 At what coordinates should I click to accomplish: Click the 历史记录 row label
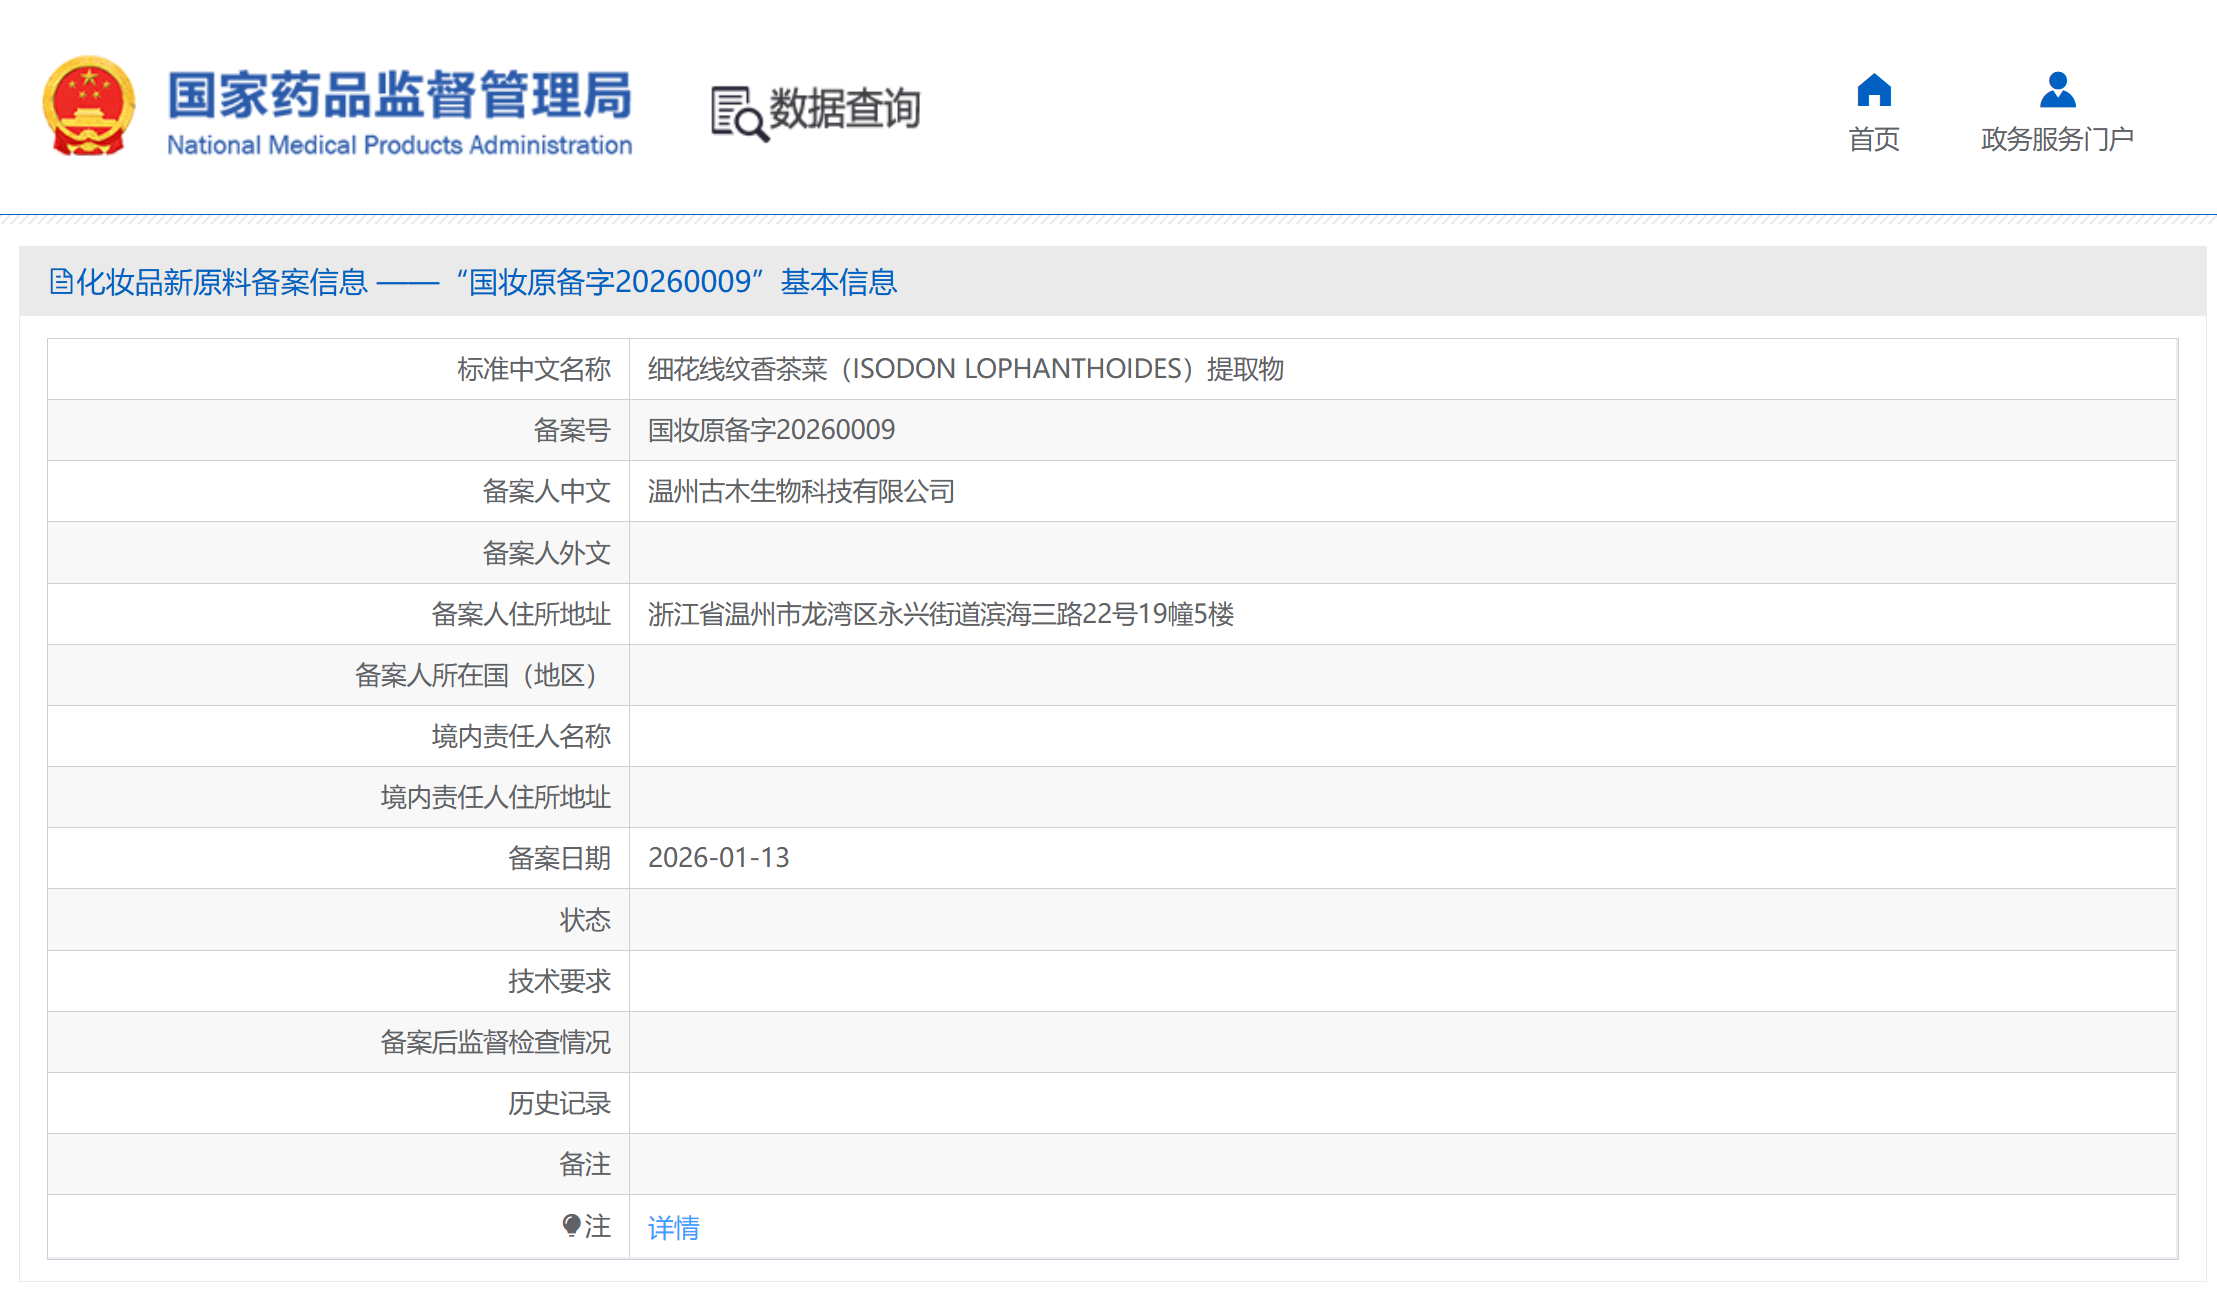pos(559,1103)
